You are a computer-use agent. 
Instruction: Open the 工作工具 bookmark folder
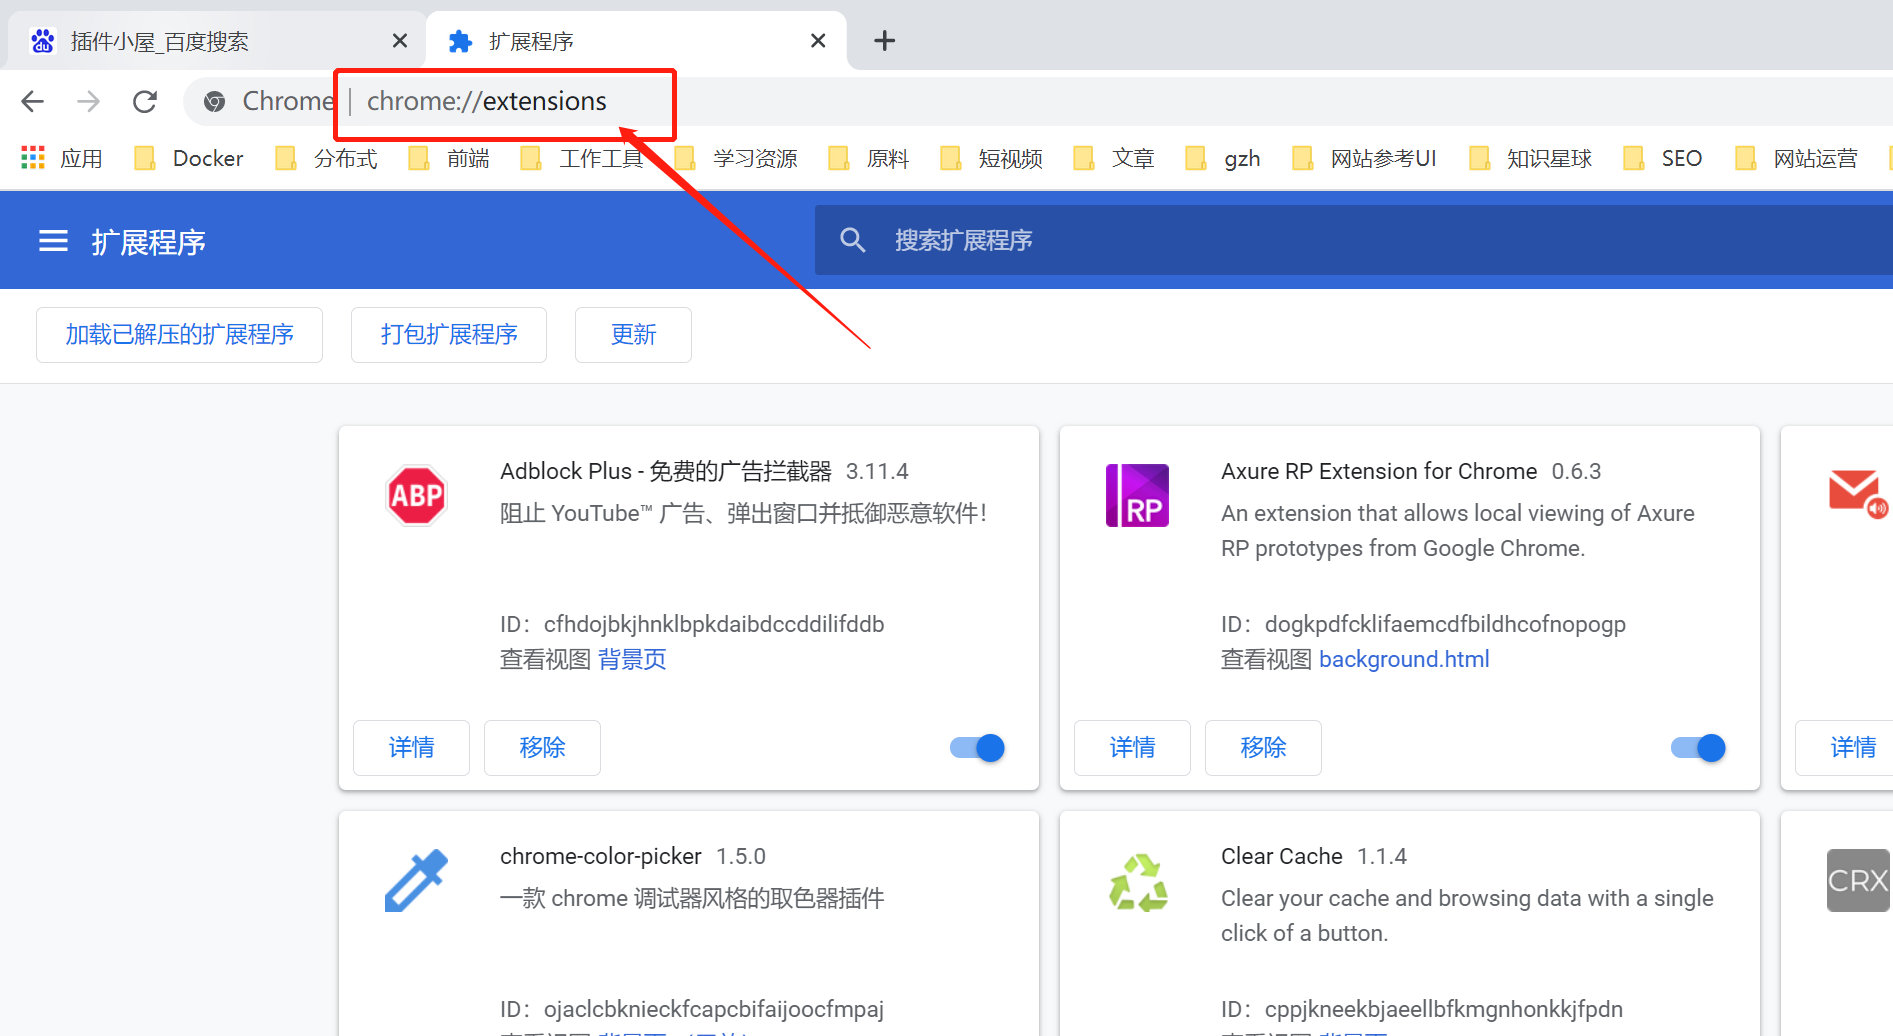click(582, 158)
